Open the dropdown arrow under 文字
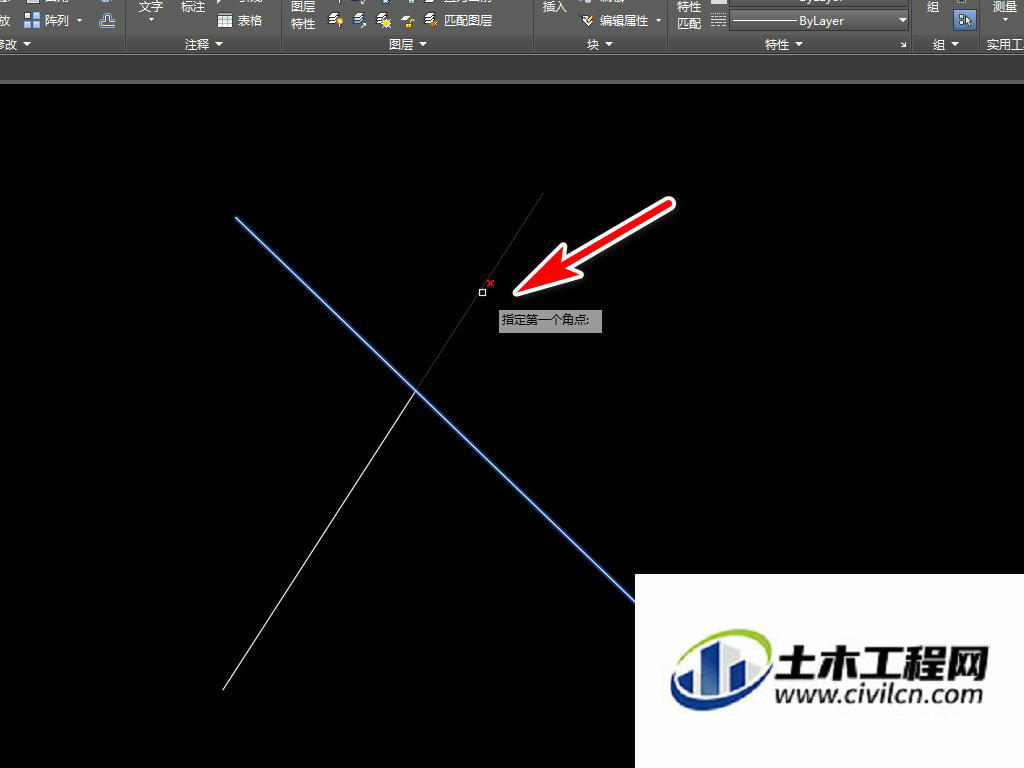Screen dimensions: 1024x768 tap(151, 20)
